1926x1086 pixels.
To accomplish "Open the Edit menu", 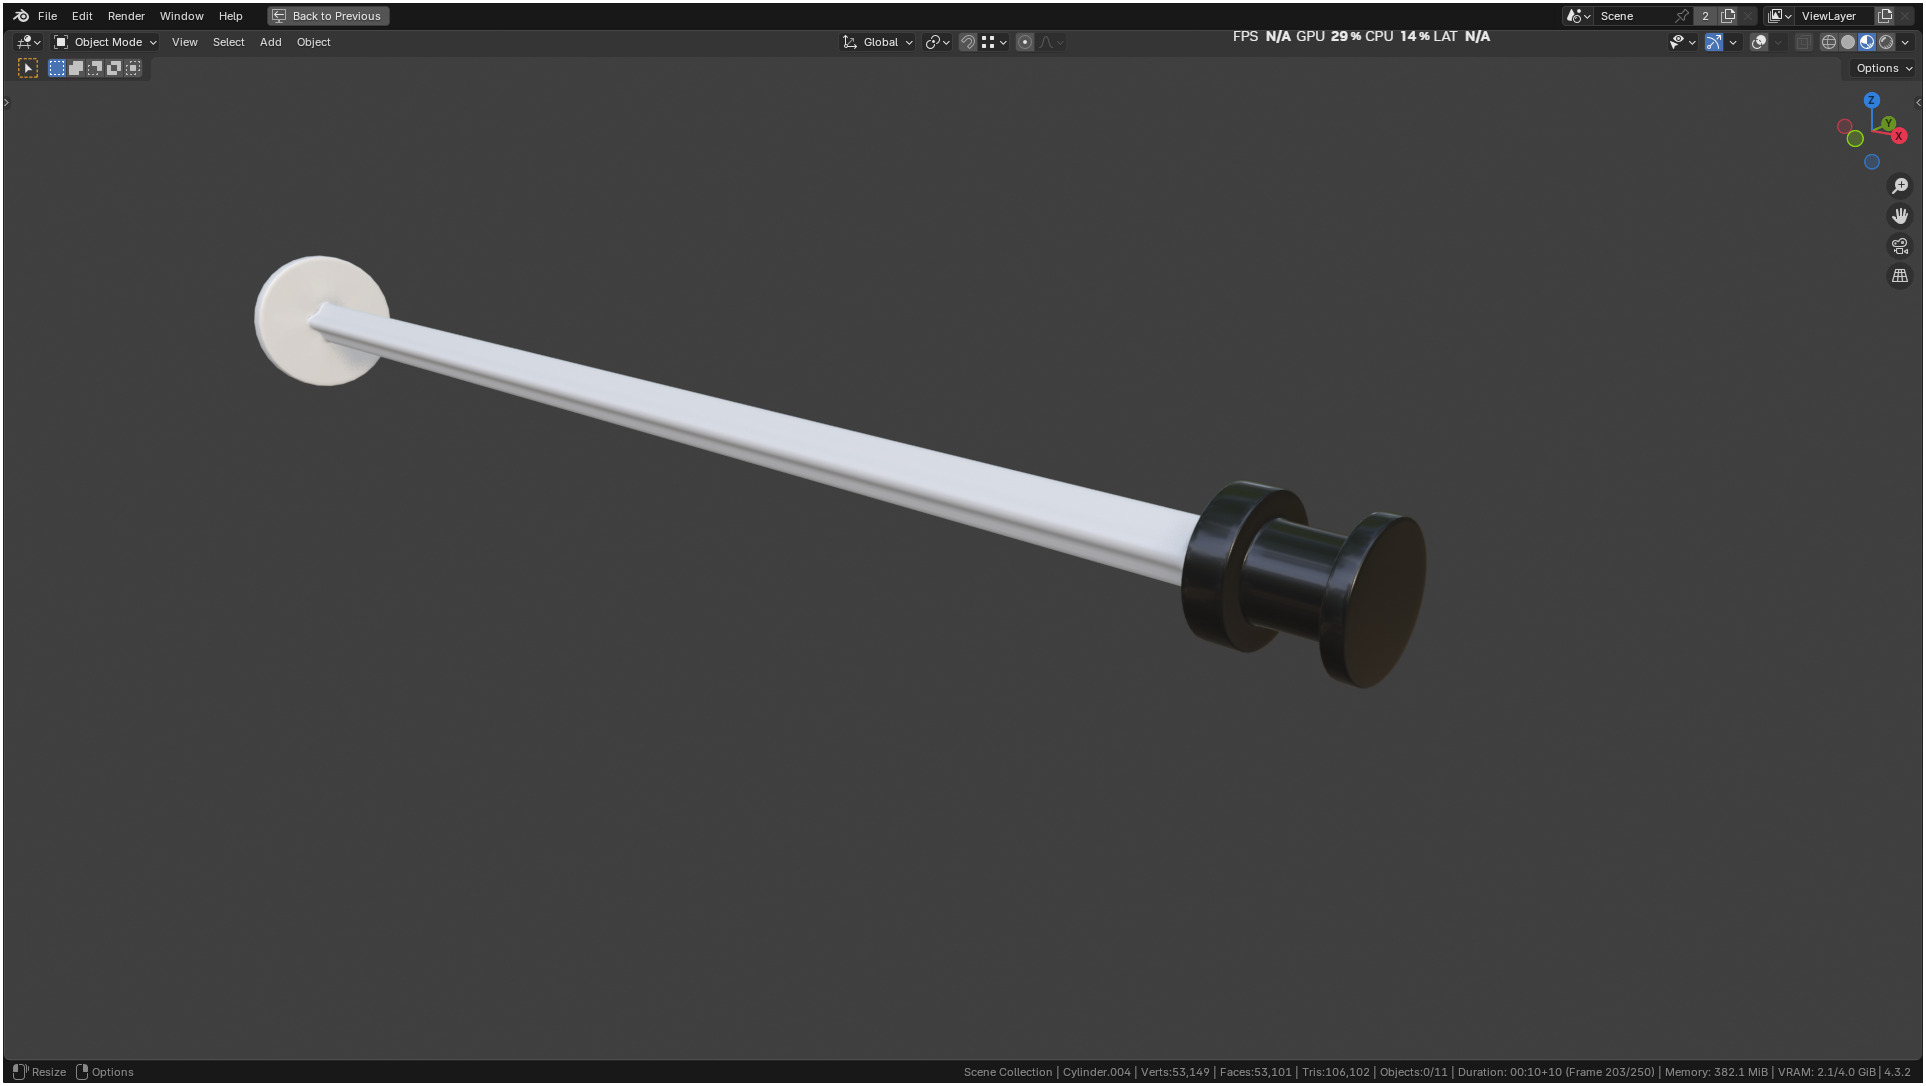I will (82, 16).
